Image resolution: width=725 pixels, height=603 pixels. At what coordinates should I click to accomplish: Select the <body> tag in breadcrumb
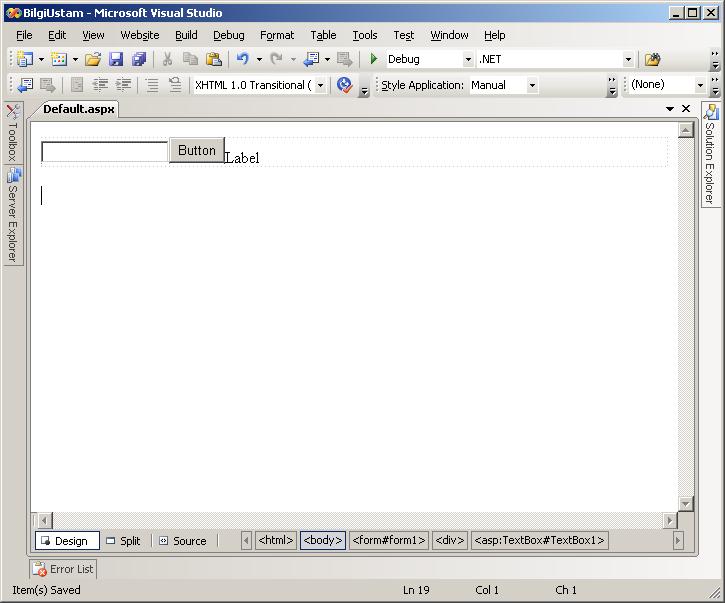point(323,541)
